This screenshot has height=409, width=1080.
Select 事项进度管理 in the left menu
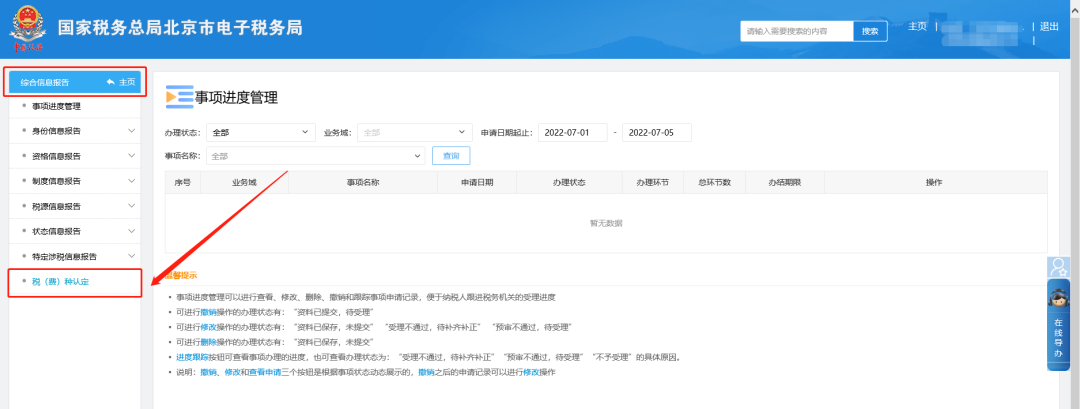pyautogui.click(x=56, y=105)
